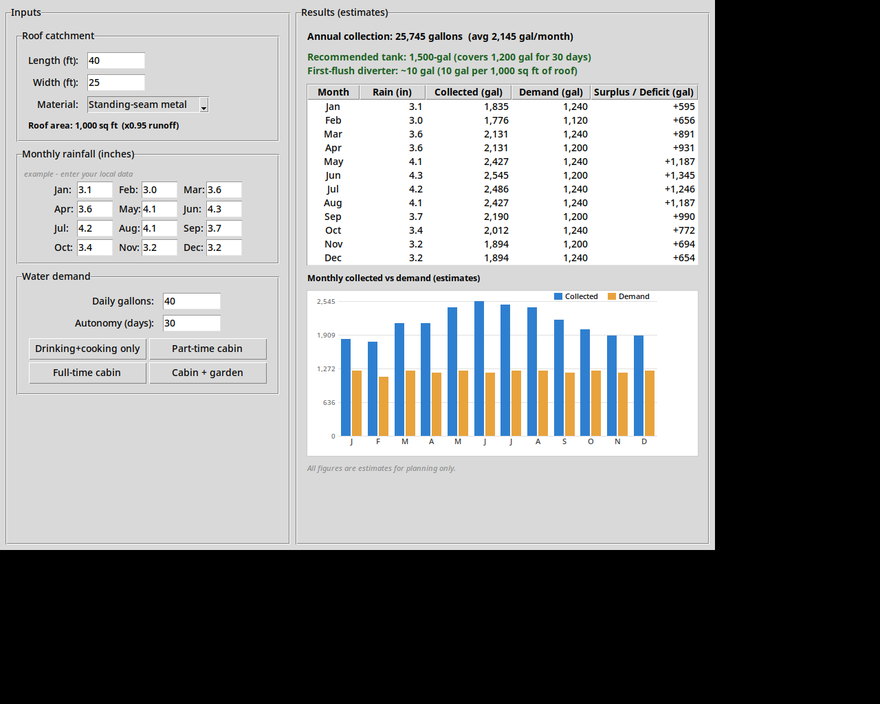Click the Month column header
Viewport: 880px width, 704px height.
point(333,92)
